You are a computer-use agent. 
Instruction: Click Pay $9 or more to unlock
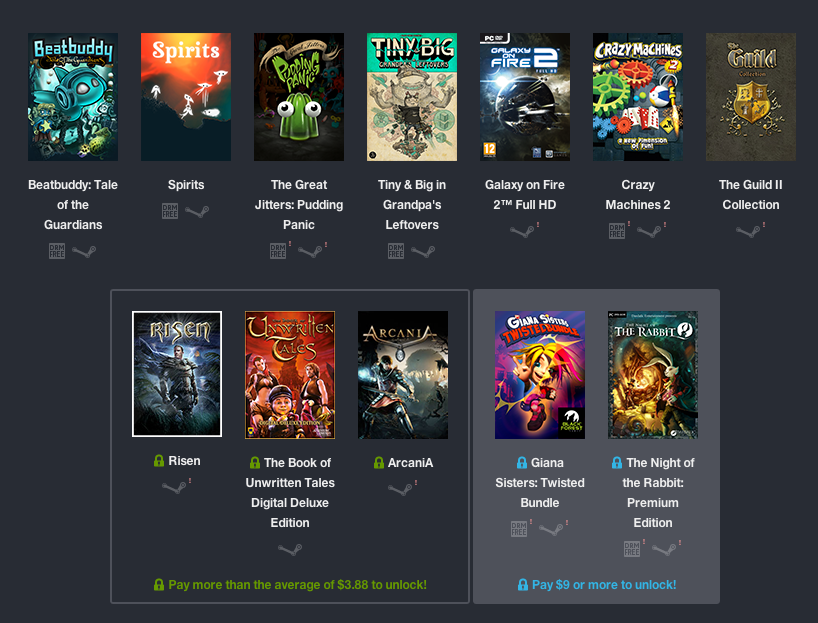[596, 585]
